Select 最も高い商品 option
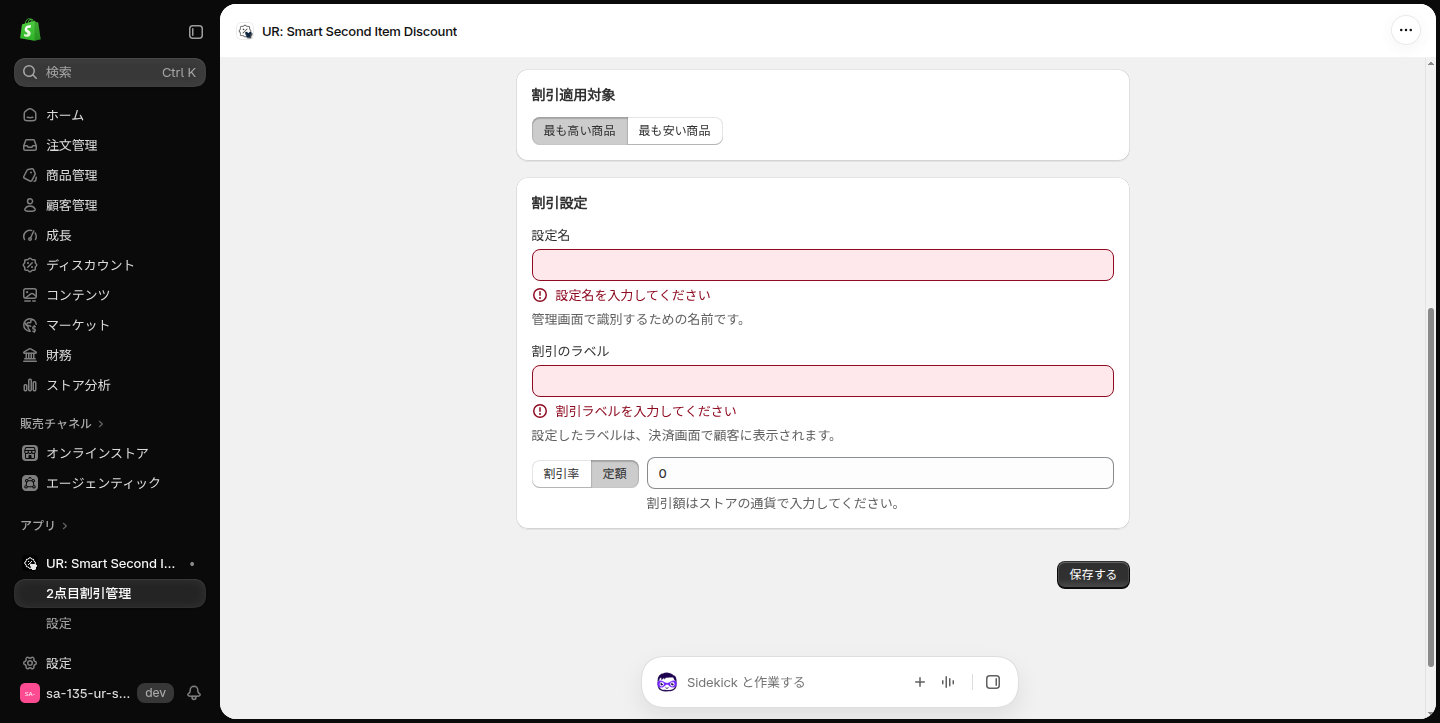1440x723 pixels. coord(580,131)
